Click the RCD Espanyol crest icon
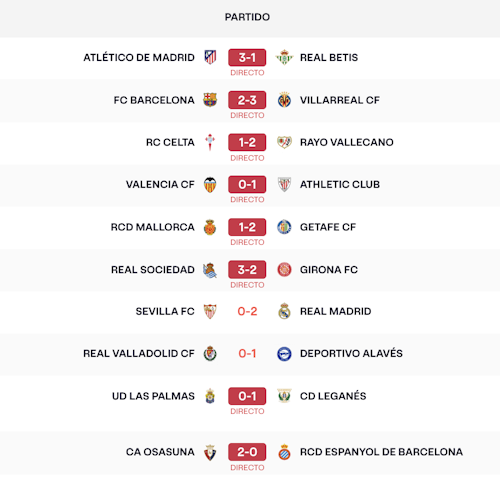Viewport: 500px width, 490px height. point(284,452)
